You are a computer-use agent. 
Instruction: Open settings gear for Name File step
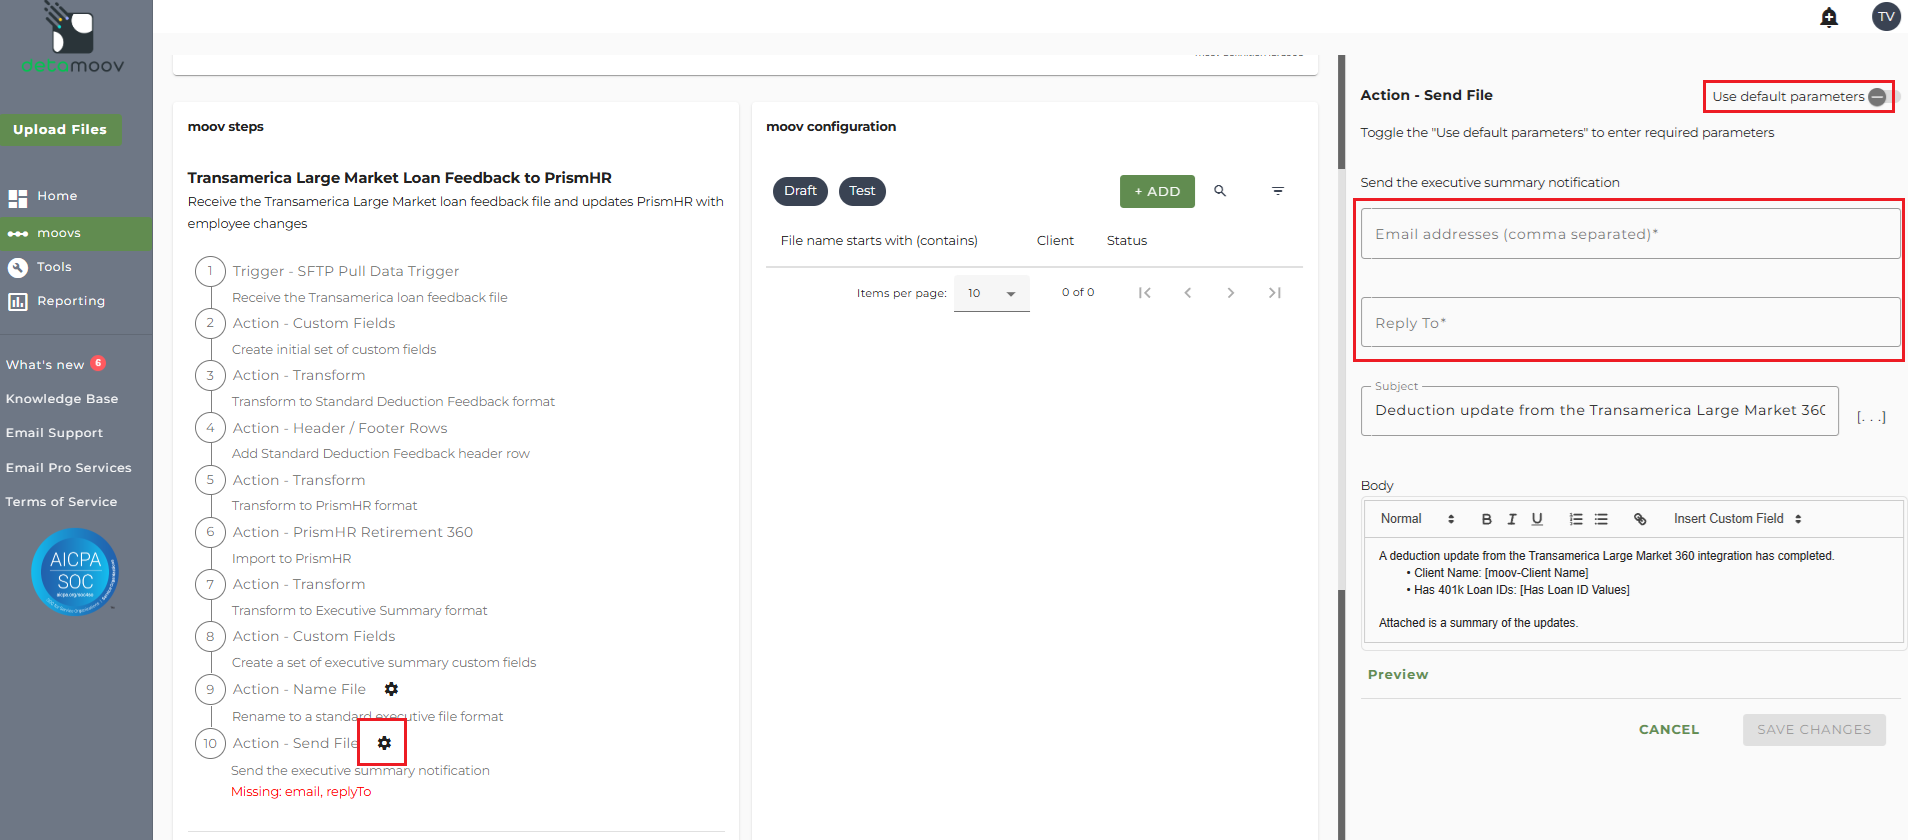coord(391,689)
